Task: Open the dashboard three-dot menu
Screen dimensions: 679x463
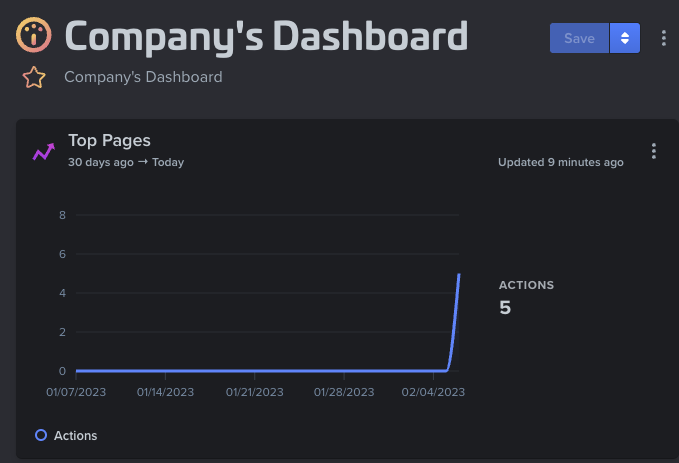Action: (x=664, y=38)
